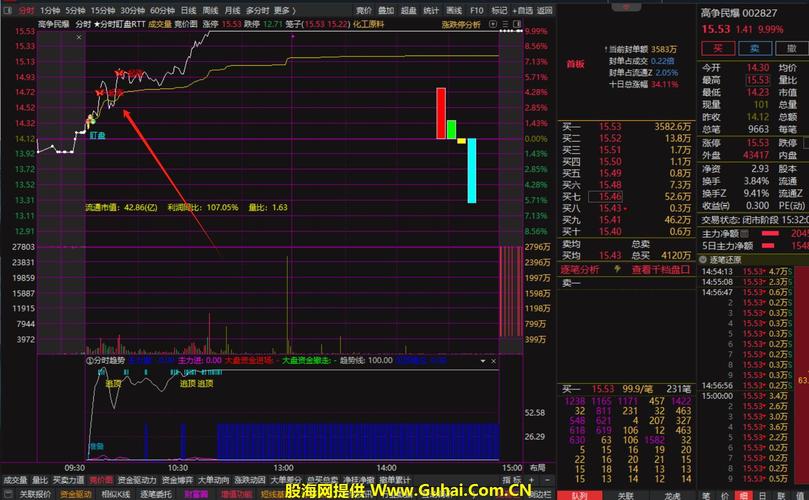Open F10 company information
The height and width of the screenshot is (500, 809).
476,10
